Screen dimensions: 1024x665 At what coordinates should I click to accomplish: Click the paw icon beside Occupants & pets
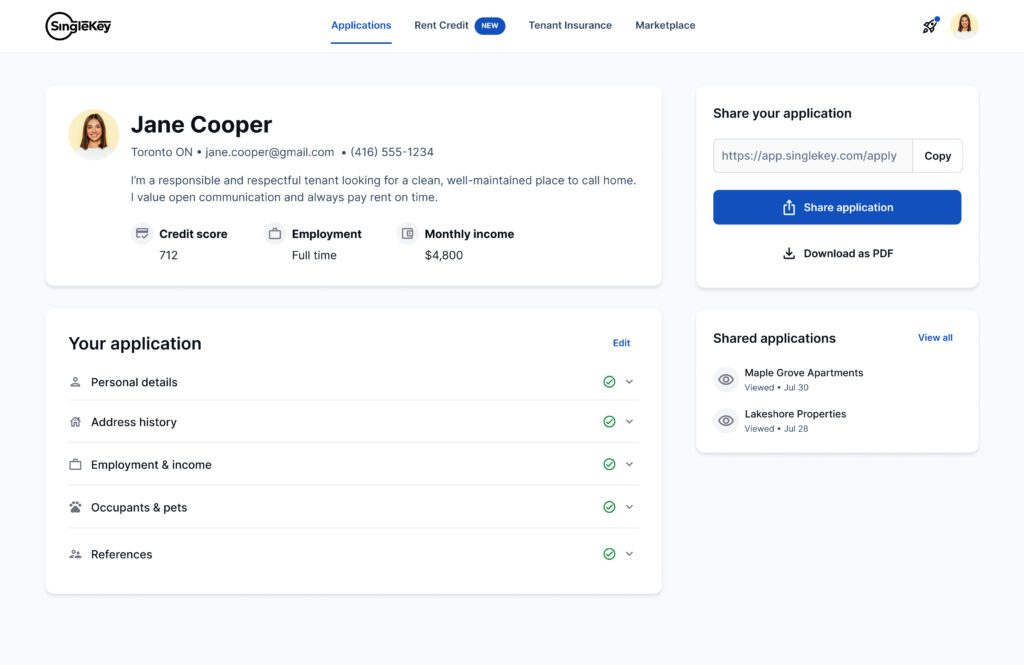(x=76, y=507)
